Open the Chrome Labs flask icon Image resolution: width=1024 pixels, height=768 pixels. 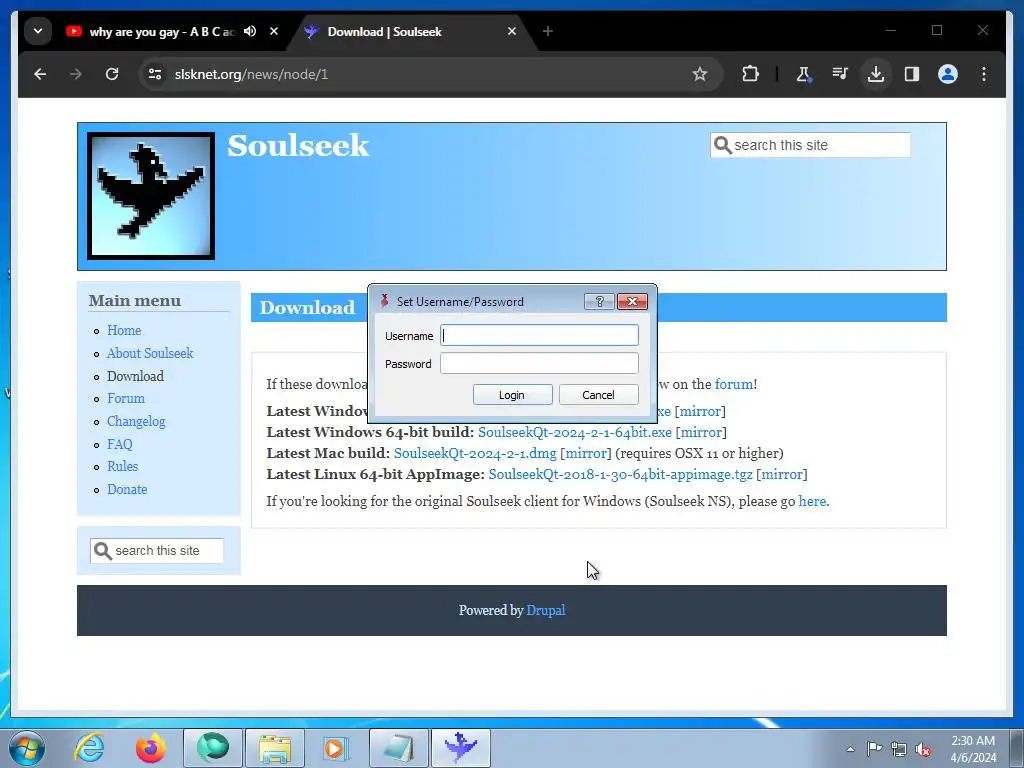[803, 74]
